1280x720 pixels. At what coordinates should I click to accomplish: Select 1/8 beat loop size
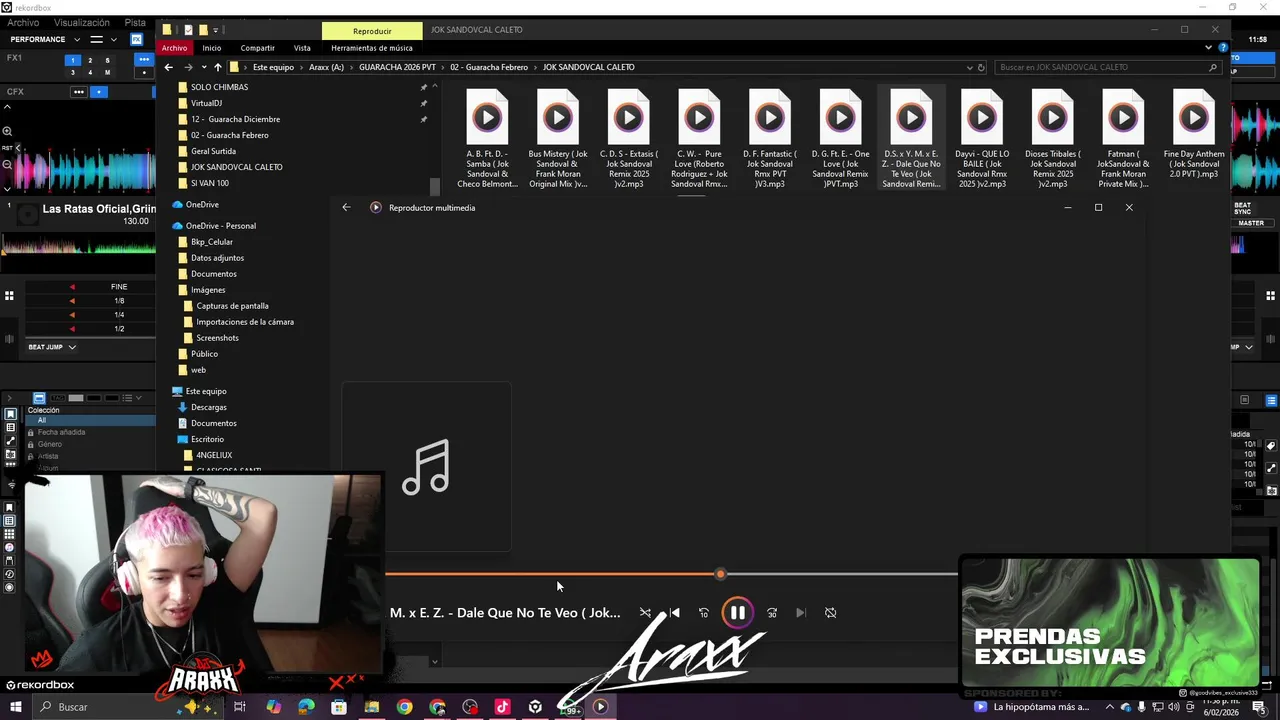(x=119, y=301)
